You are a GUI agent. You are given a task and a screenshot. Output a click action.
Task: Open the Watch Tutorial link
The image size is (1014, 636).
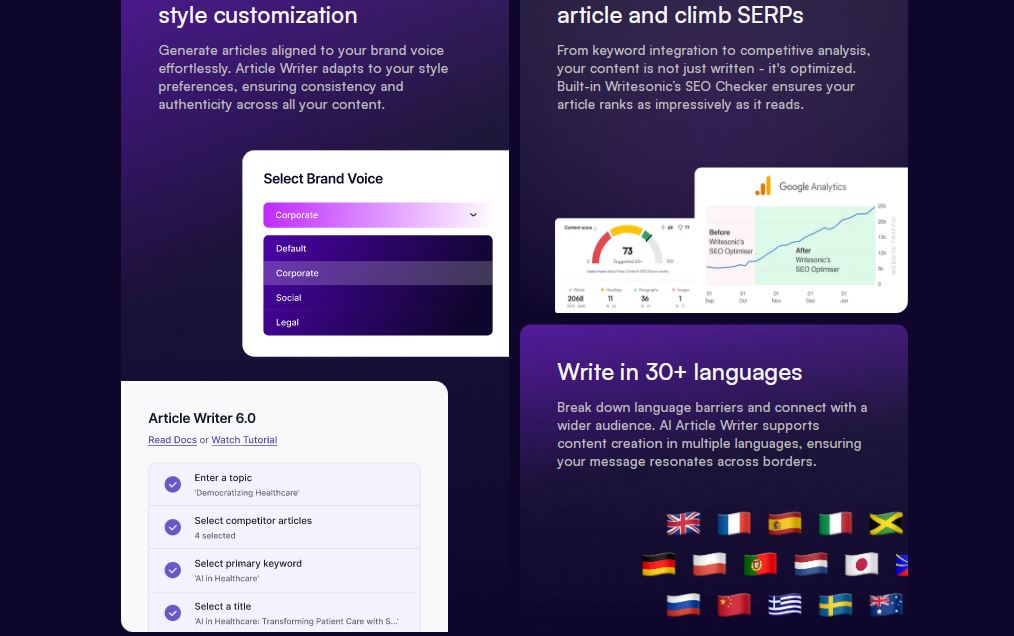(x=244, y=440)
